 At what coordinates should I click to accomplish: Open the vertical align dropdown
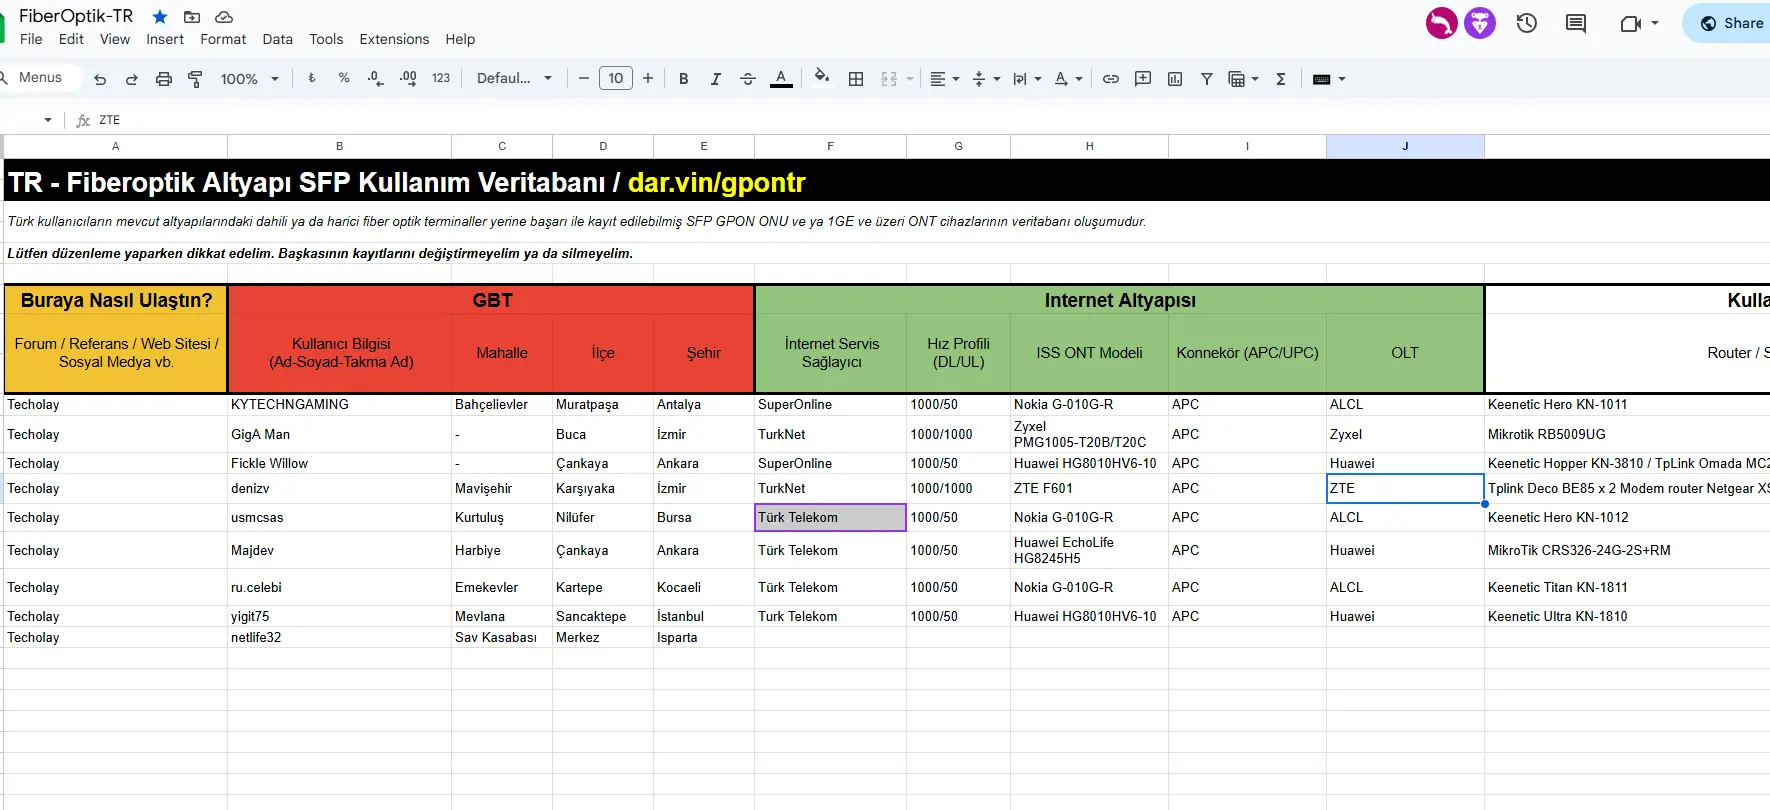coord(986,79)
